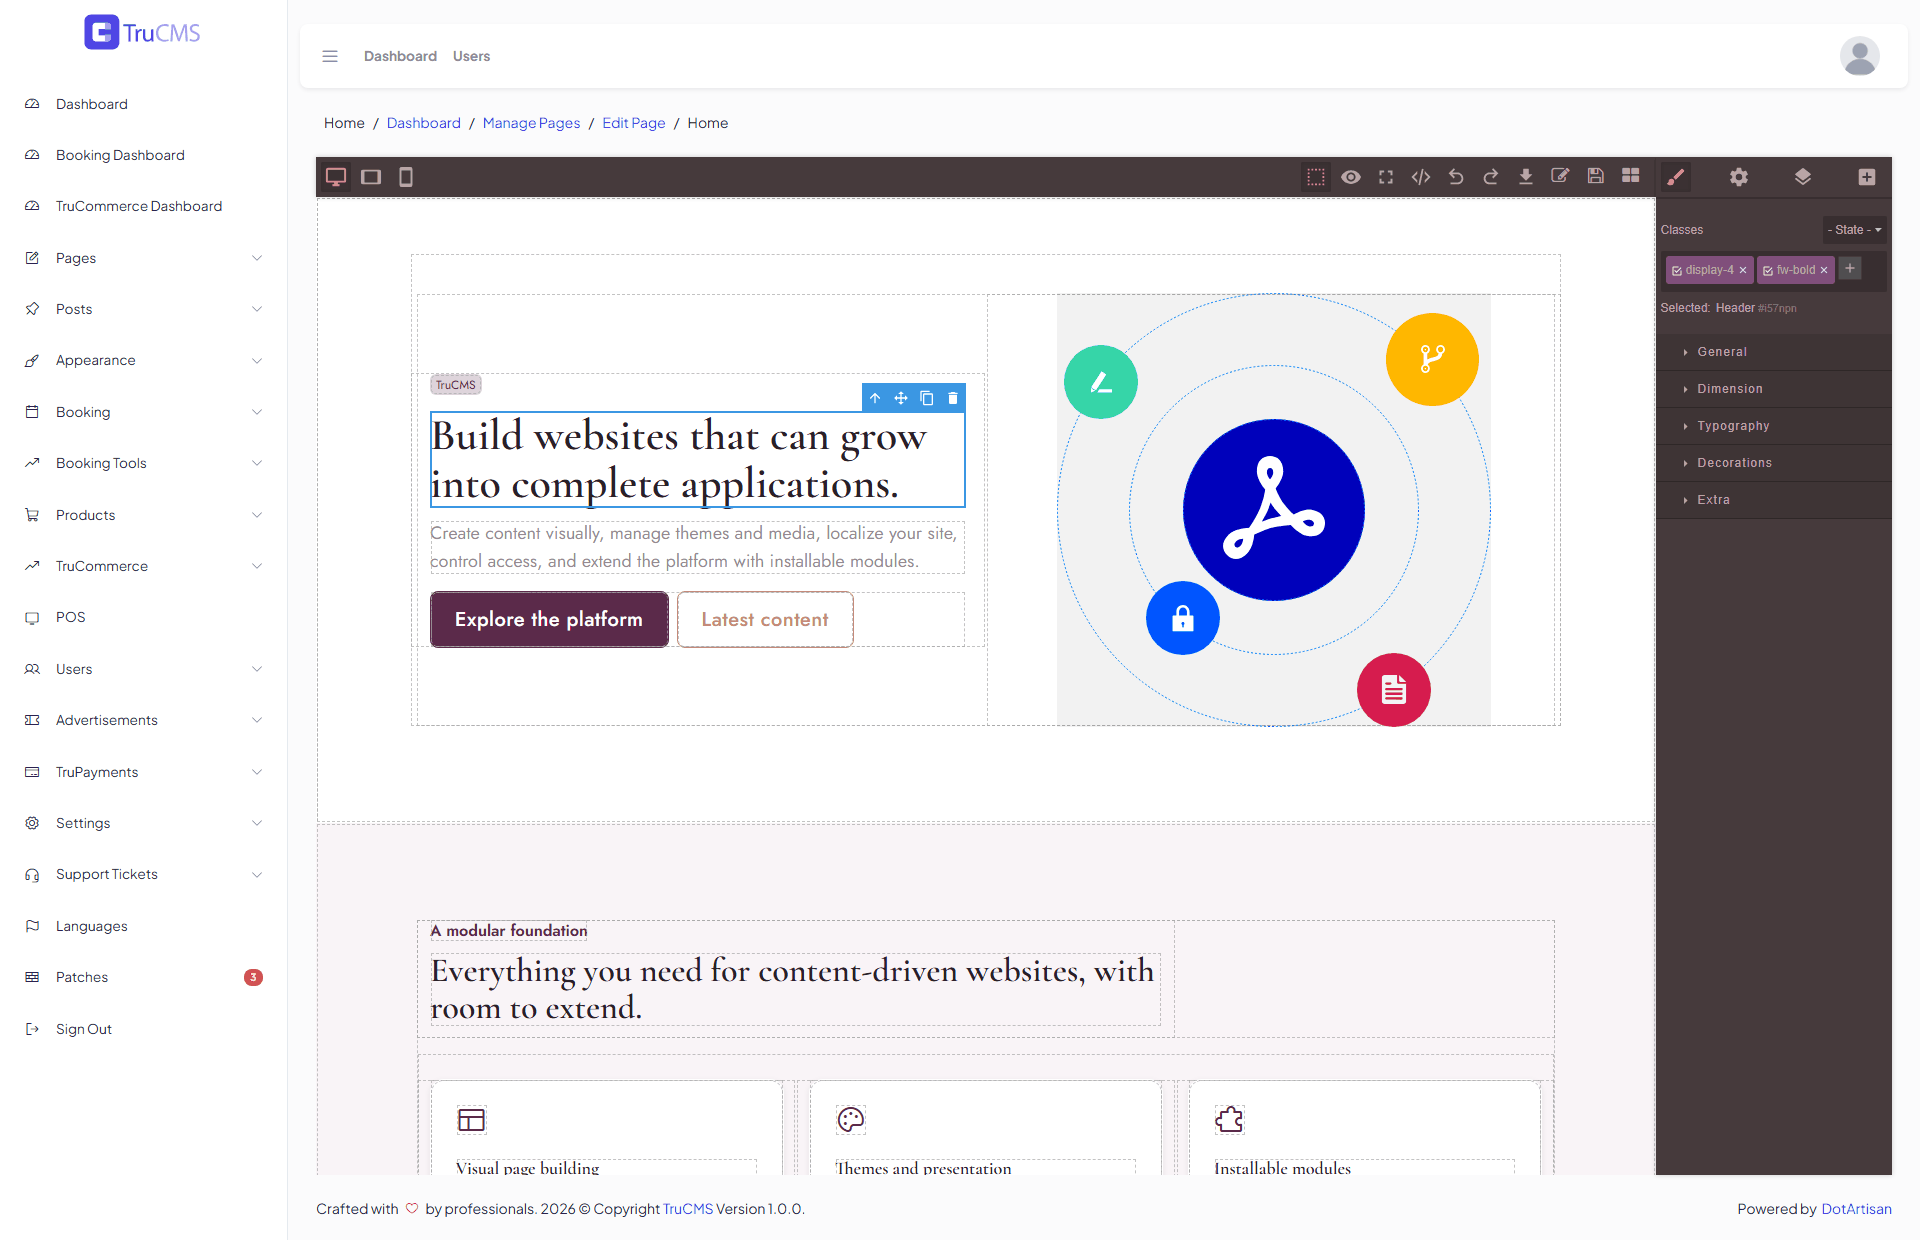Image resolution: width=1920 pixels, height=1240 pixels.
Task: Expand the Typography style section
Action: (x=1774, y=426)
